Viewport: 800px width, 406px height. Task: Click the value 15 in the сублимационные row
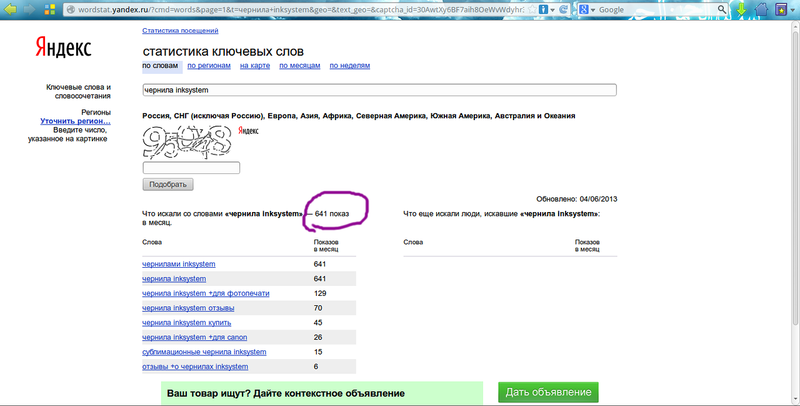pos(318,352)
